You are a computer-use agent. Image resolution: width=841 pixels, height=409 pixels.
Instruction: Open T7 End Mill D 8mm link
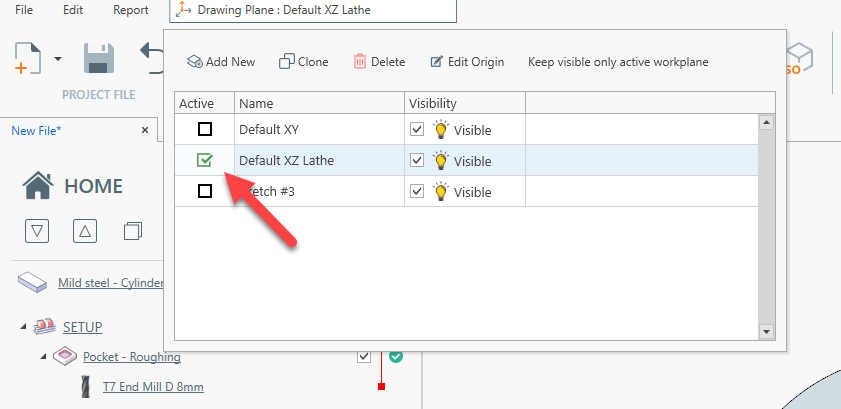(153, 386)
